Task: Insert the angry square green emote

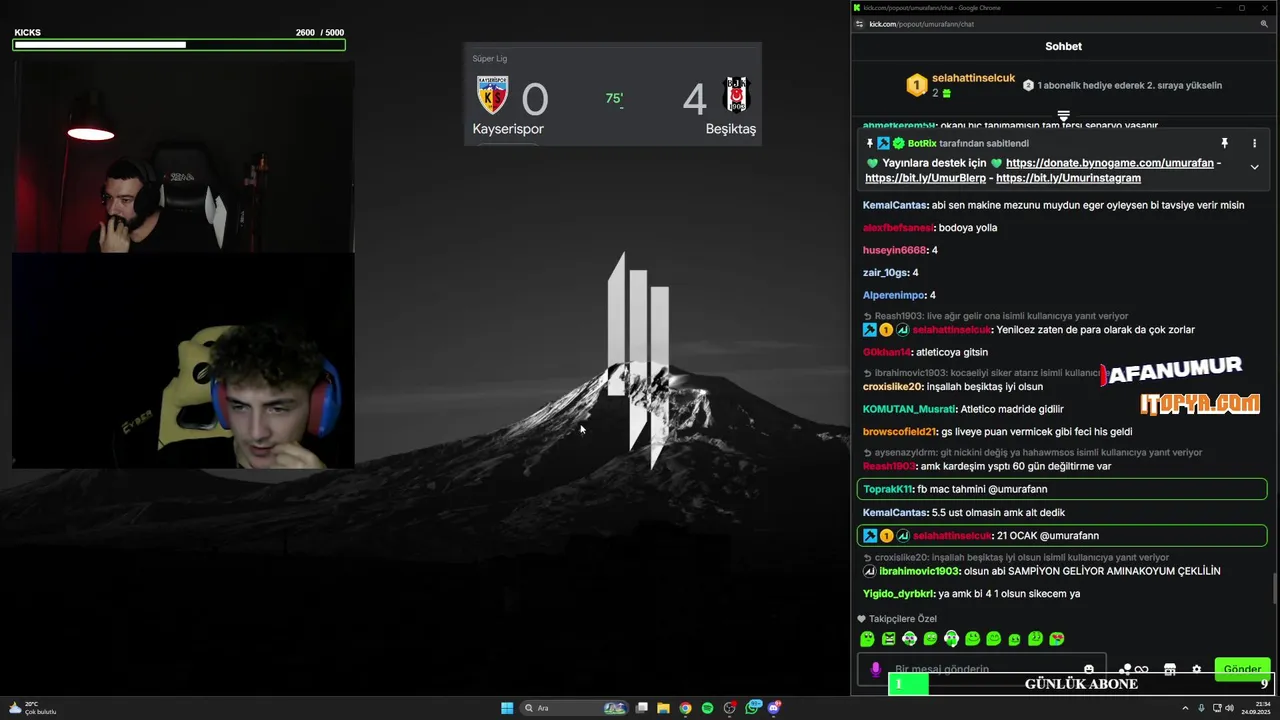Action: (888, 639)
